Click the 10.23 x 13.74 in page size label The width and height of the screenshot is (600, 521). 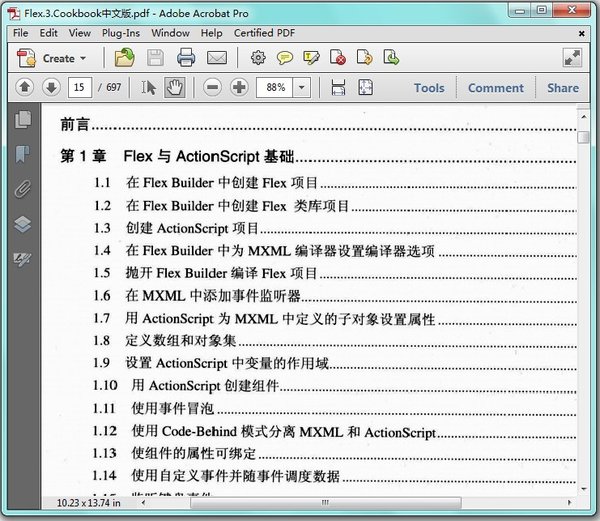[x=88, y=503]
